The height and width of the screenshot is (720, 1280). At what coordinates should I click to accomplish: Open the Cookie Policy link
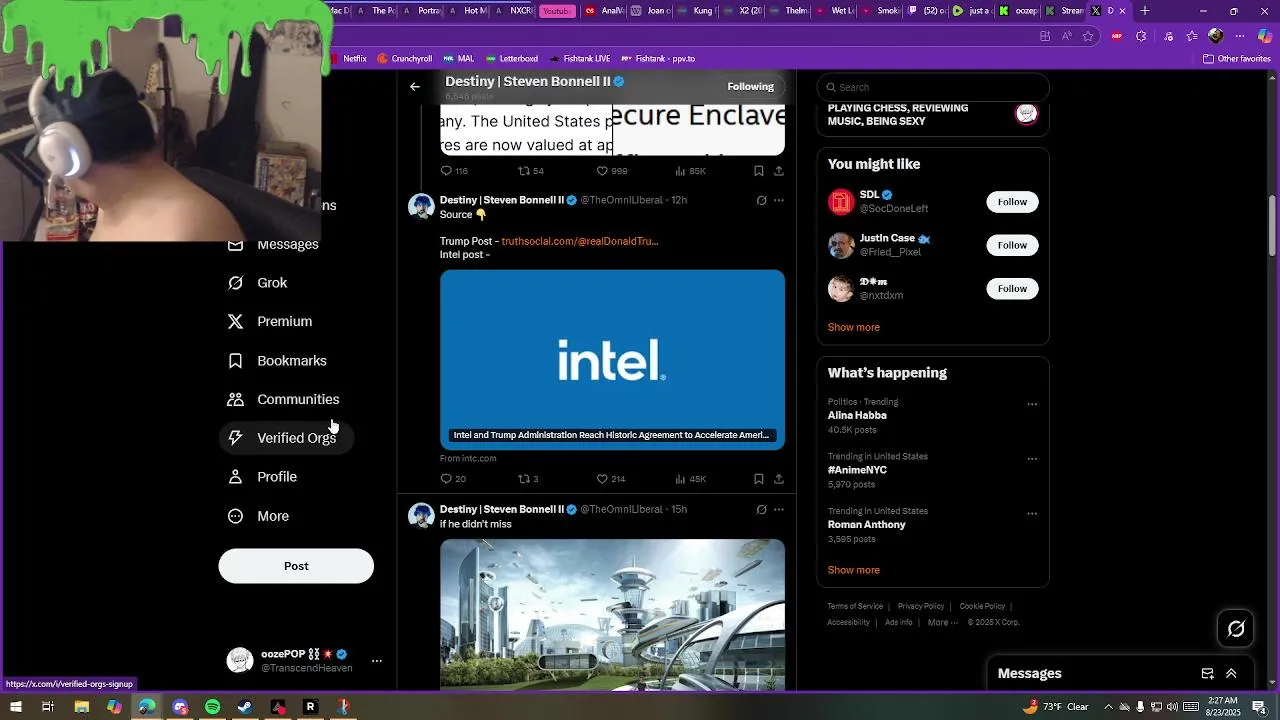click(x=982, y=607)
